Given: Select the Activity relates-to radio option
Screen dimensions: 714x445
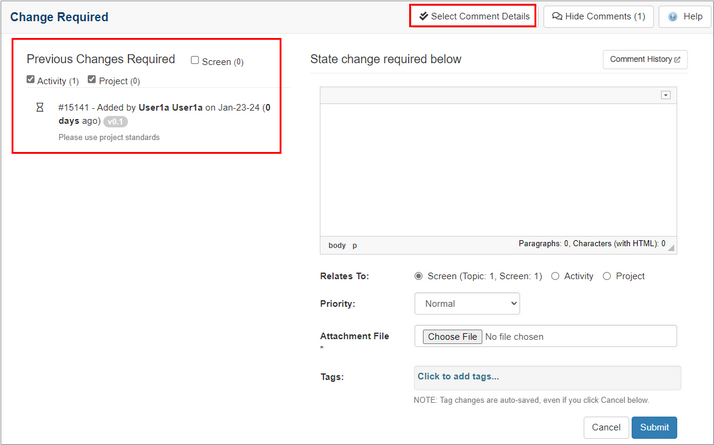Looking at the screenshot, I should tap(555, 276).
